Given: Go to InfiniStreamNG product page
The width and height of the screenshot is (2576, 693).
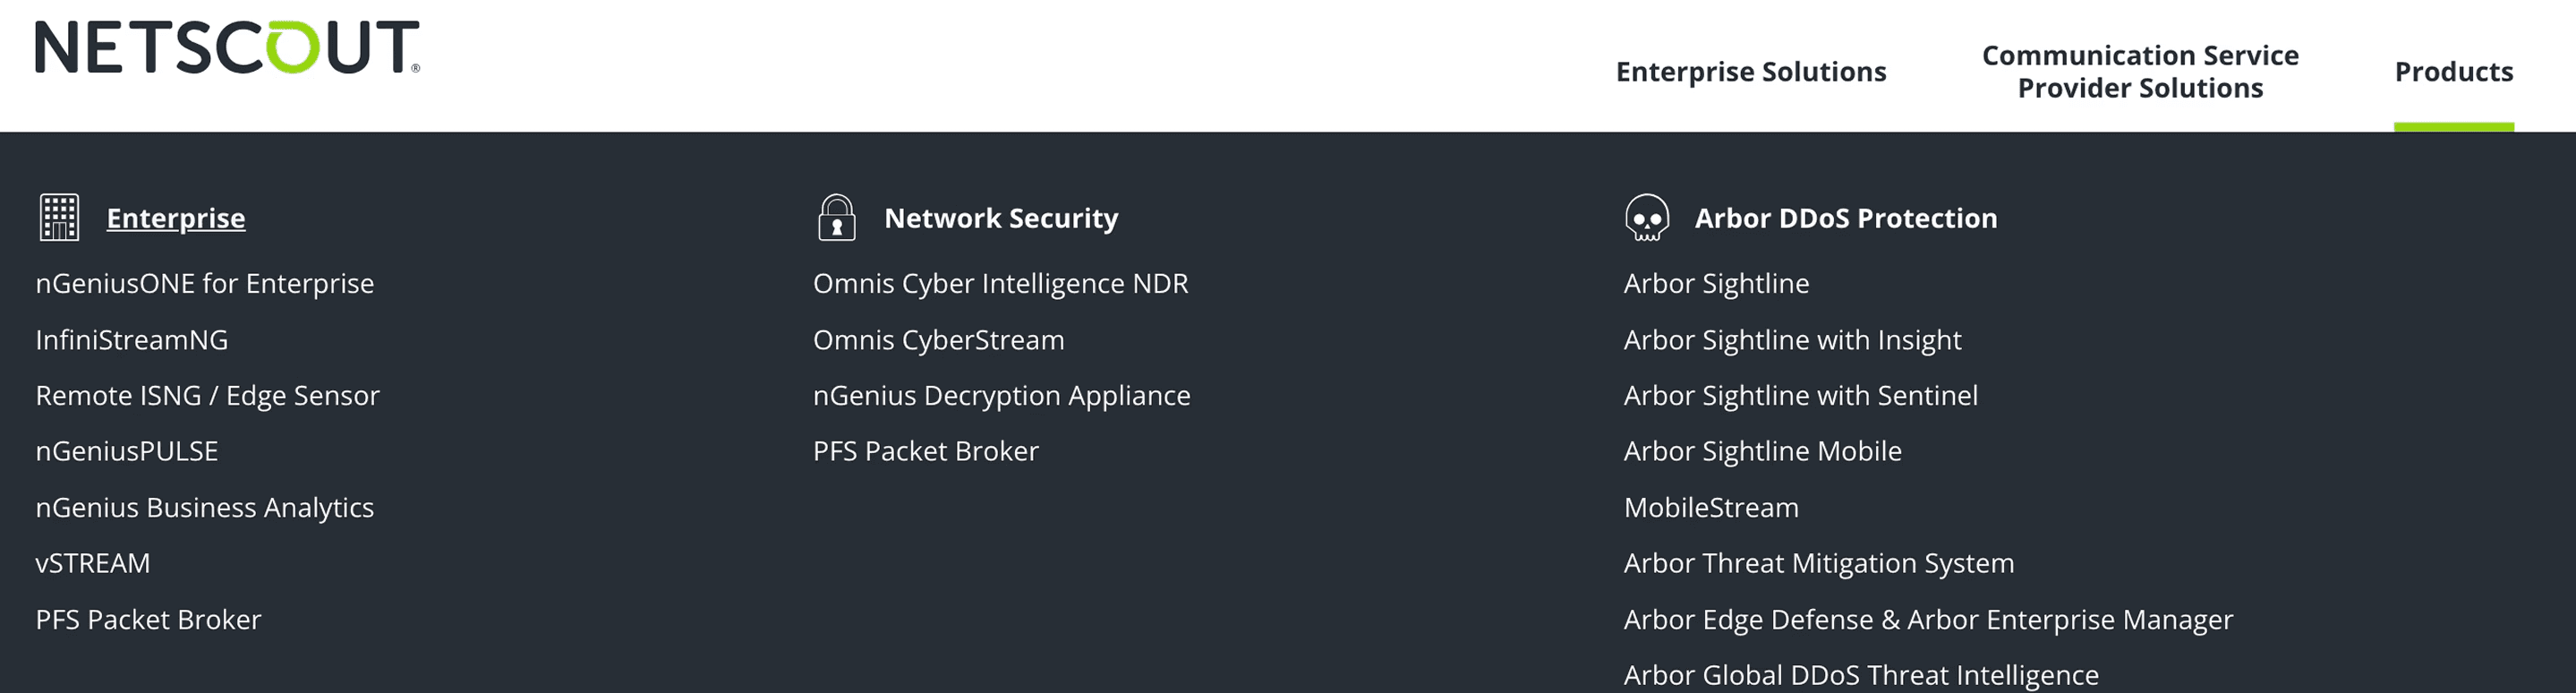Looking at the screenshot, I should coord(132,340).
